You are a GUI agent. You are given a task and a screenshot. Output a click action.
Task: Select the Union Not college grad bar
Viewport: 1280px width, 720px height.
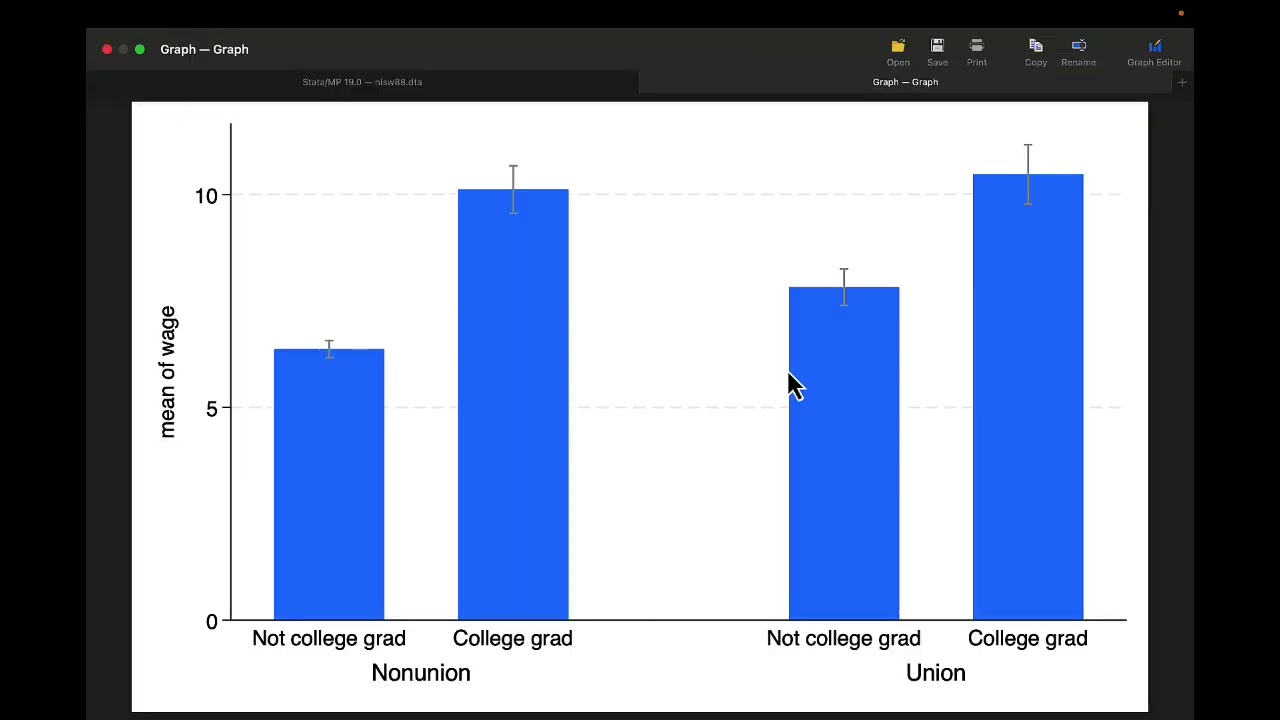844,470
